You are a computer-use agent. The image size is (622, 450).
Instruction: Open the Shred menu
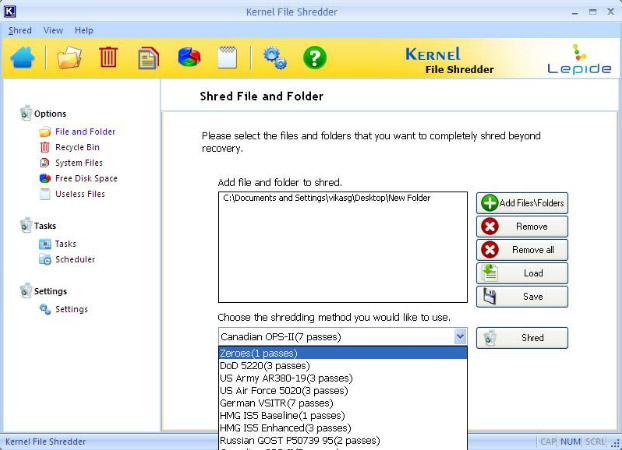tap(20, 30)
